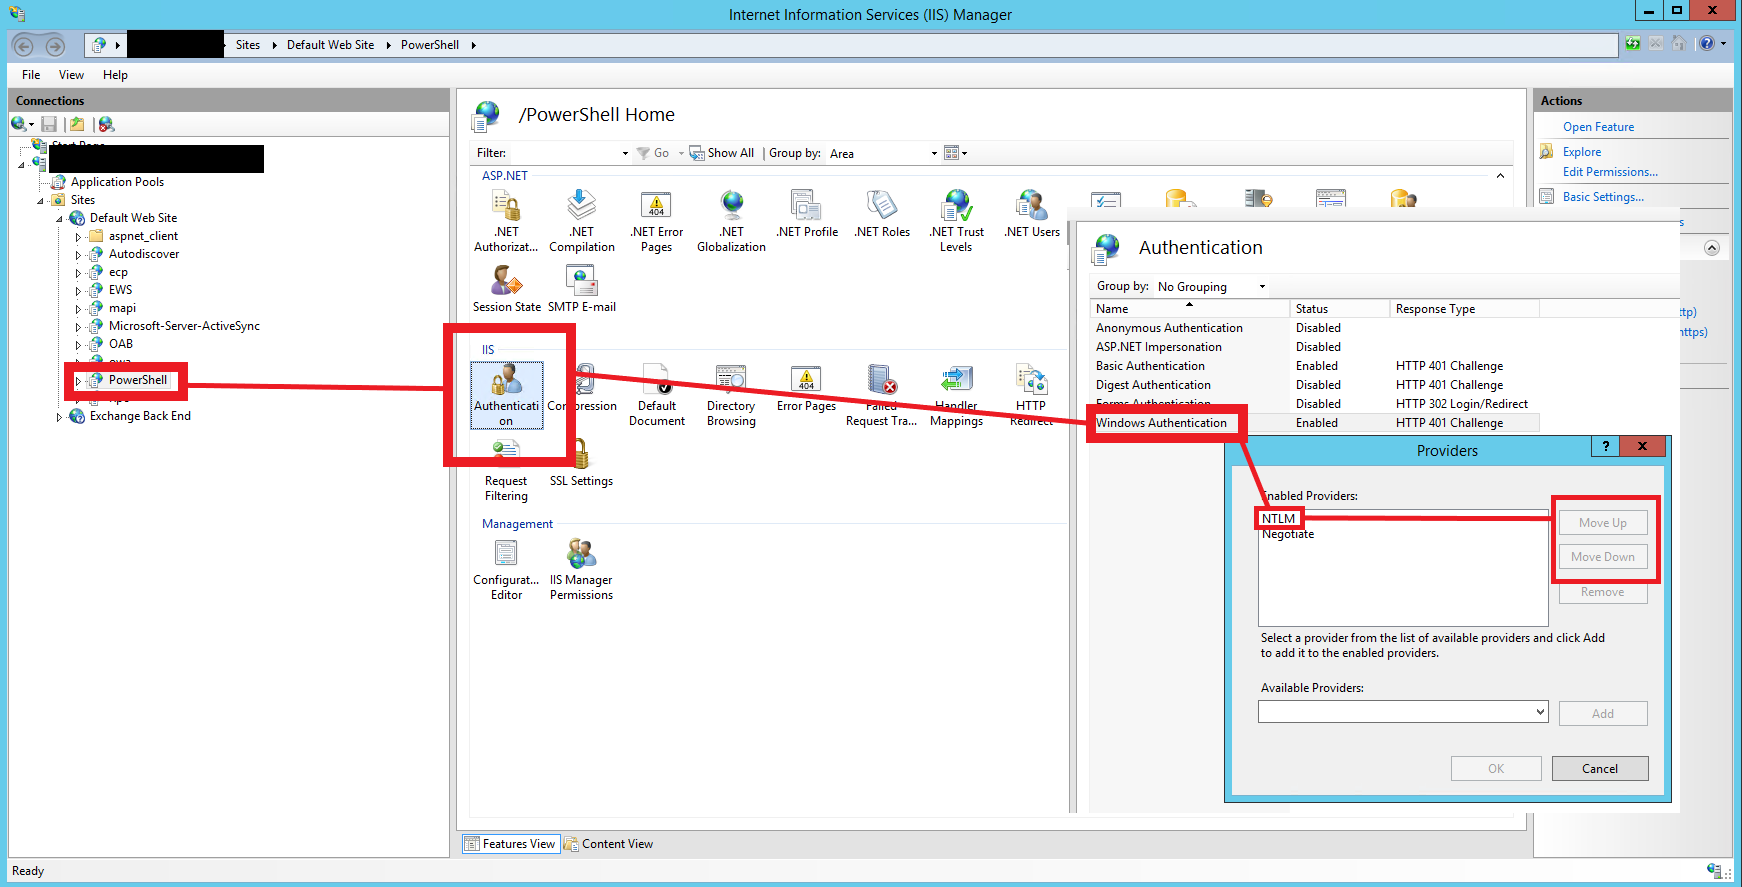Click the Providers dialog help button
The image size is (1742, 887).
pos(1606,447)
